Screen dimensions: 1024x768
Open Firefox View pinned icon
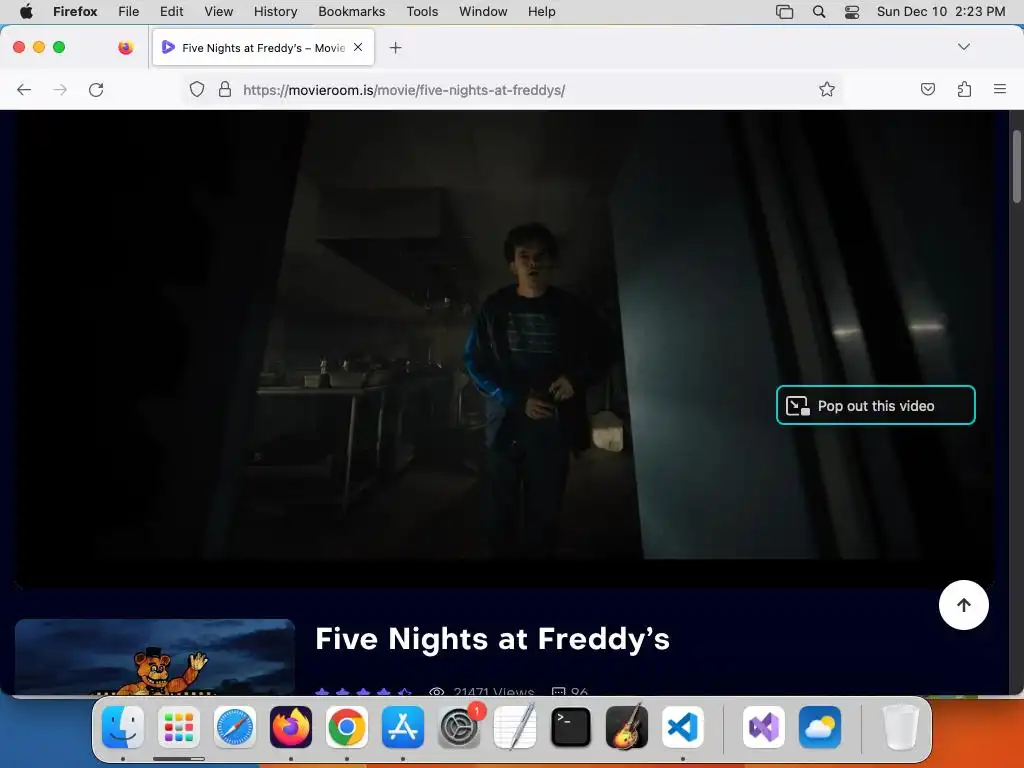(x=125, y=47)
